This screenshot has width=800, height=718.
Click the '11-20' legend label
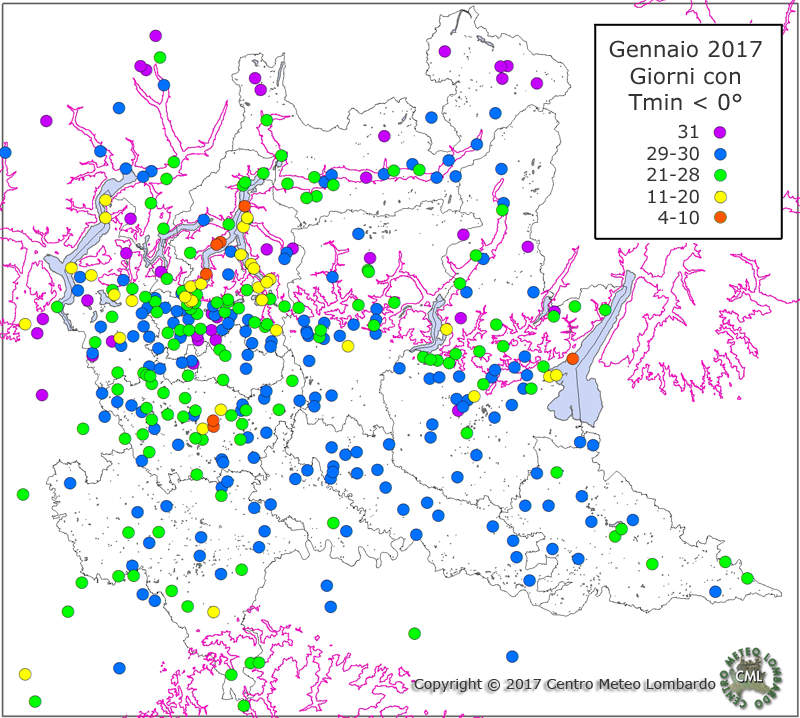pyautogui.click(x=672, y=196)
